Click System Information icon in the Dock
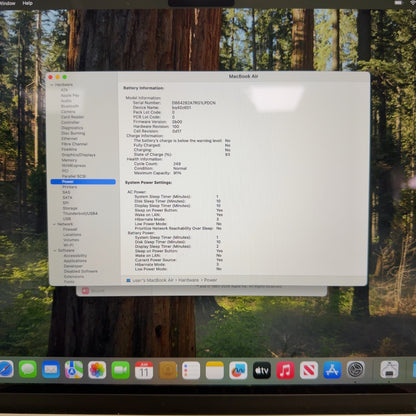416x416 pixels. 389,369
